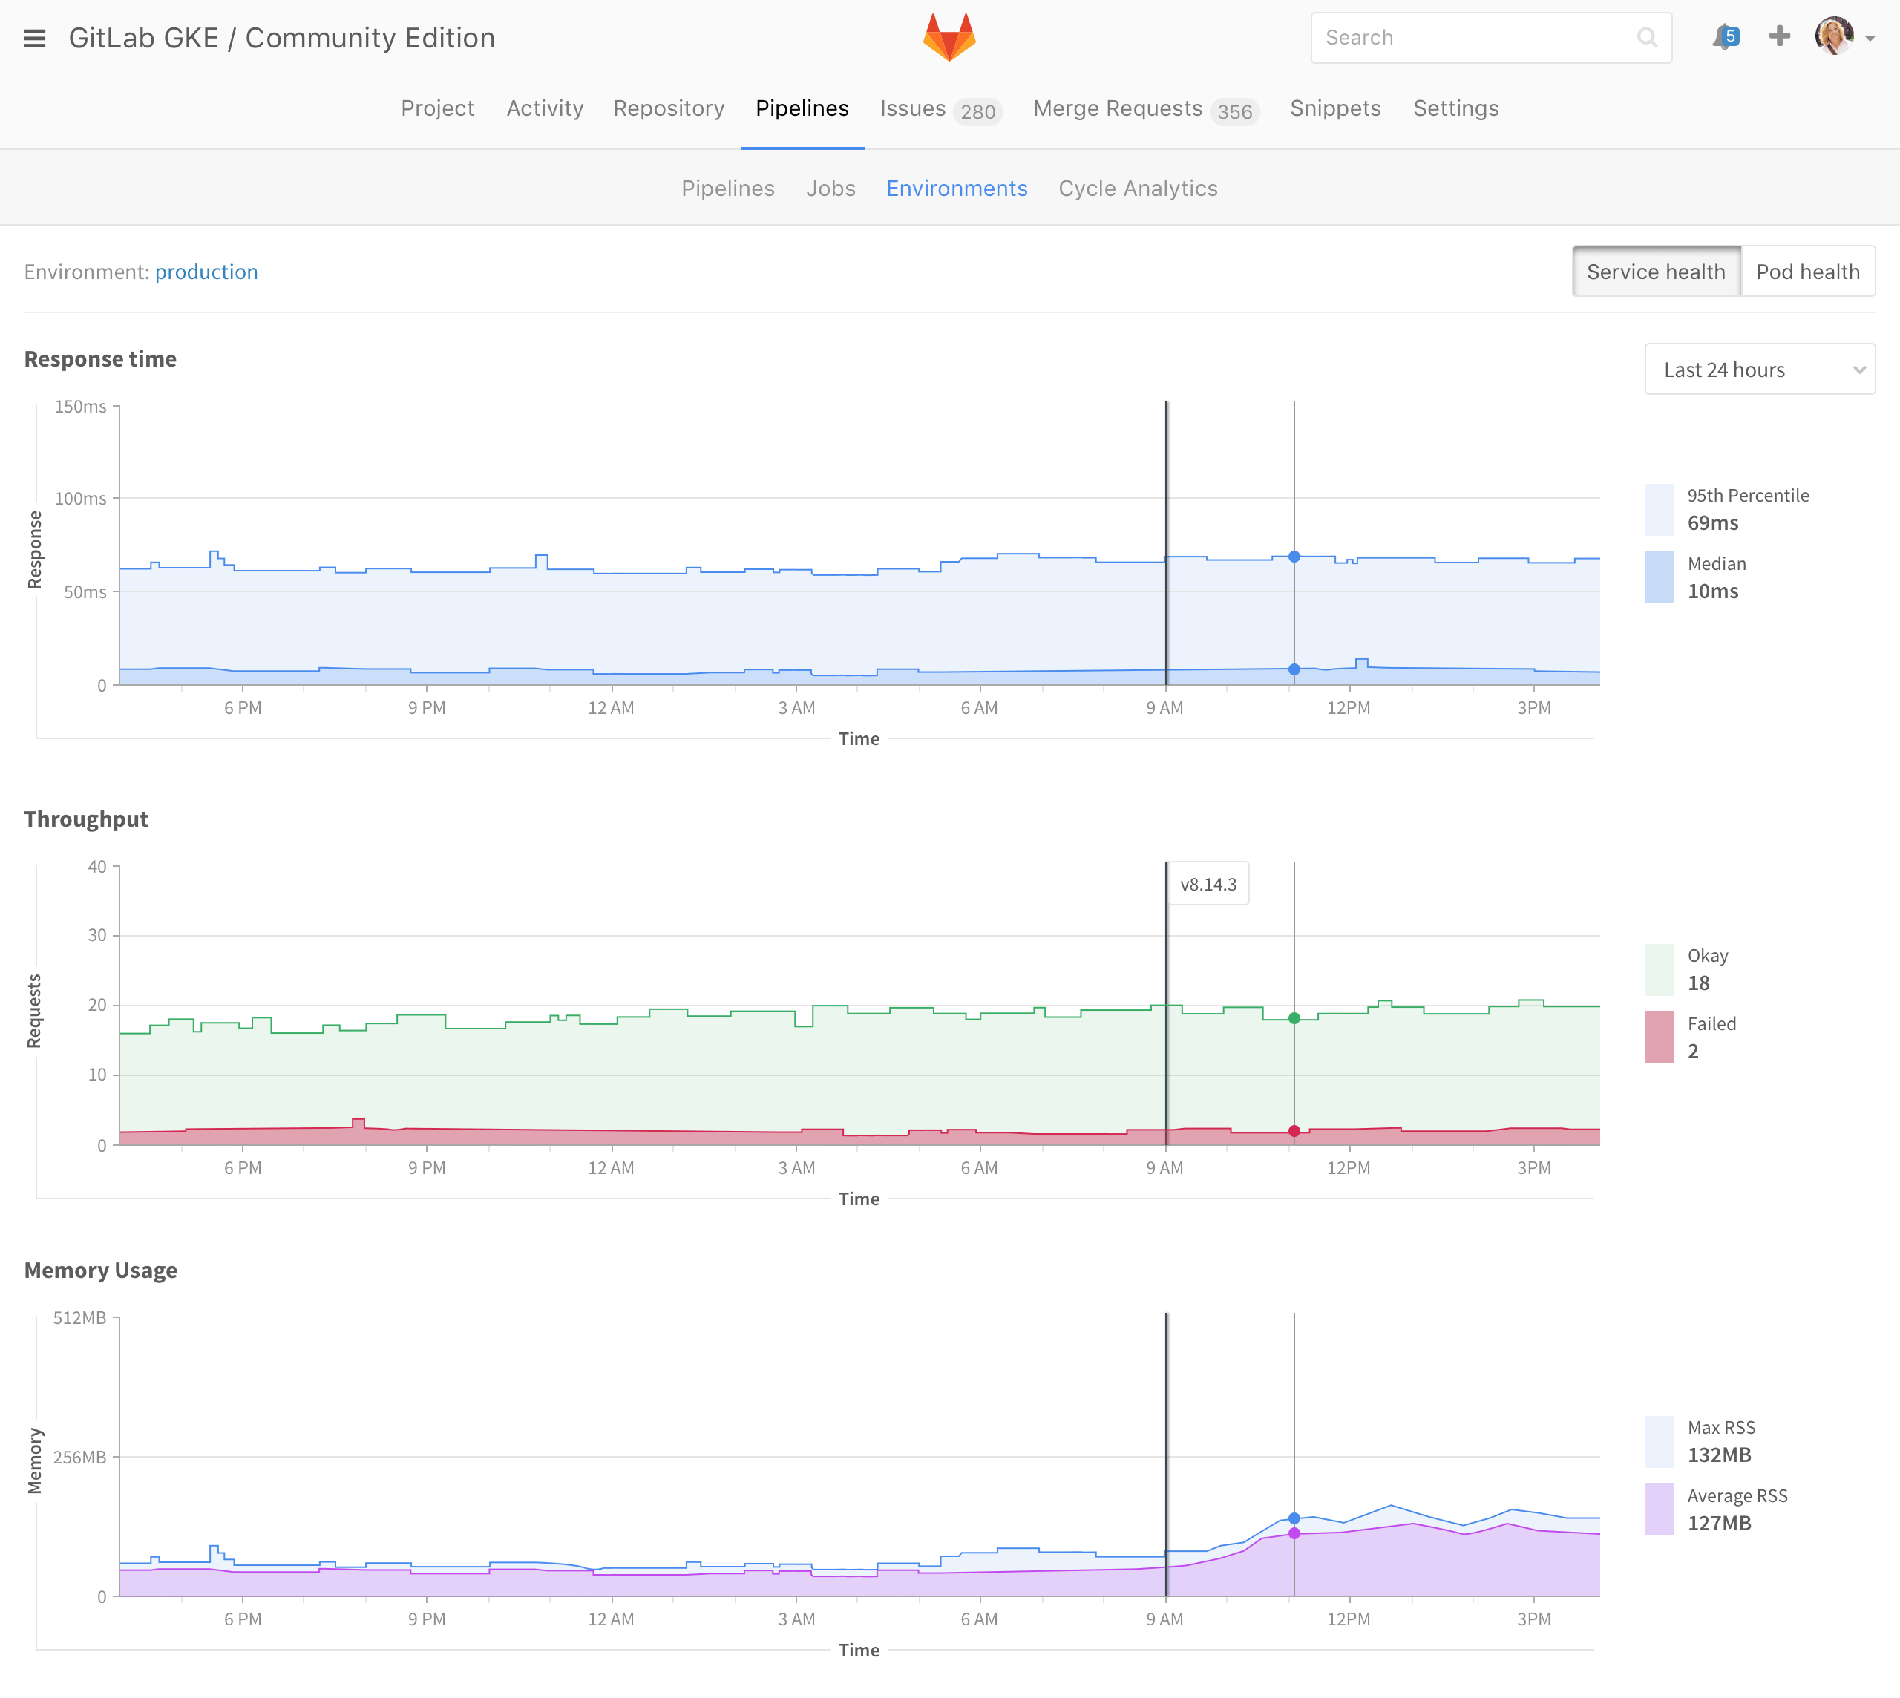Click the v8.14.3 deployment marker label
Image resolution: width=1900 pixels, height=1698 pixels.
1208,885
